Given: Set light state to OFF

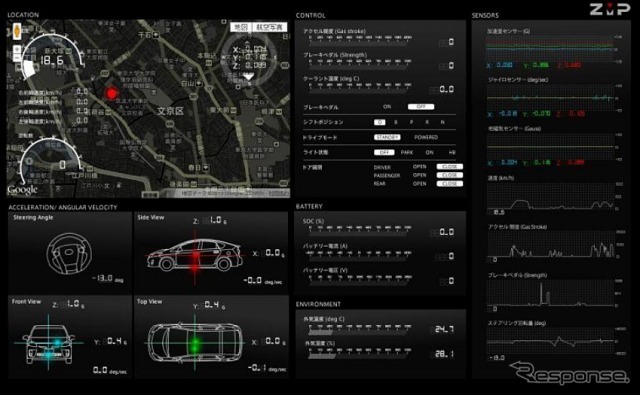Looking at the screenshot, I should coord(384,152).
